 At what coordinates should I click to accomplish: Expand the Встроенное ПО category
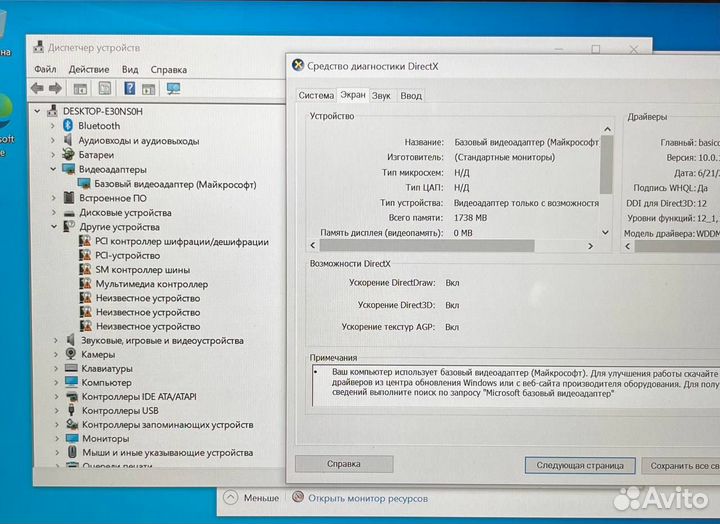pyautogui.click(x=53, y=198)
